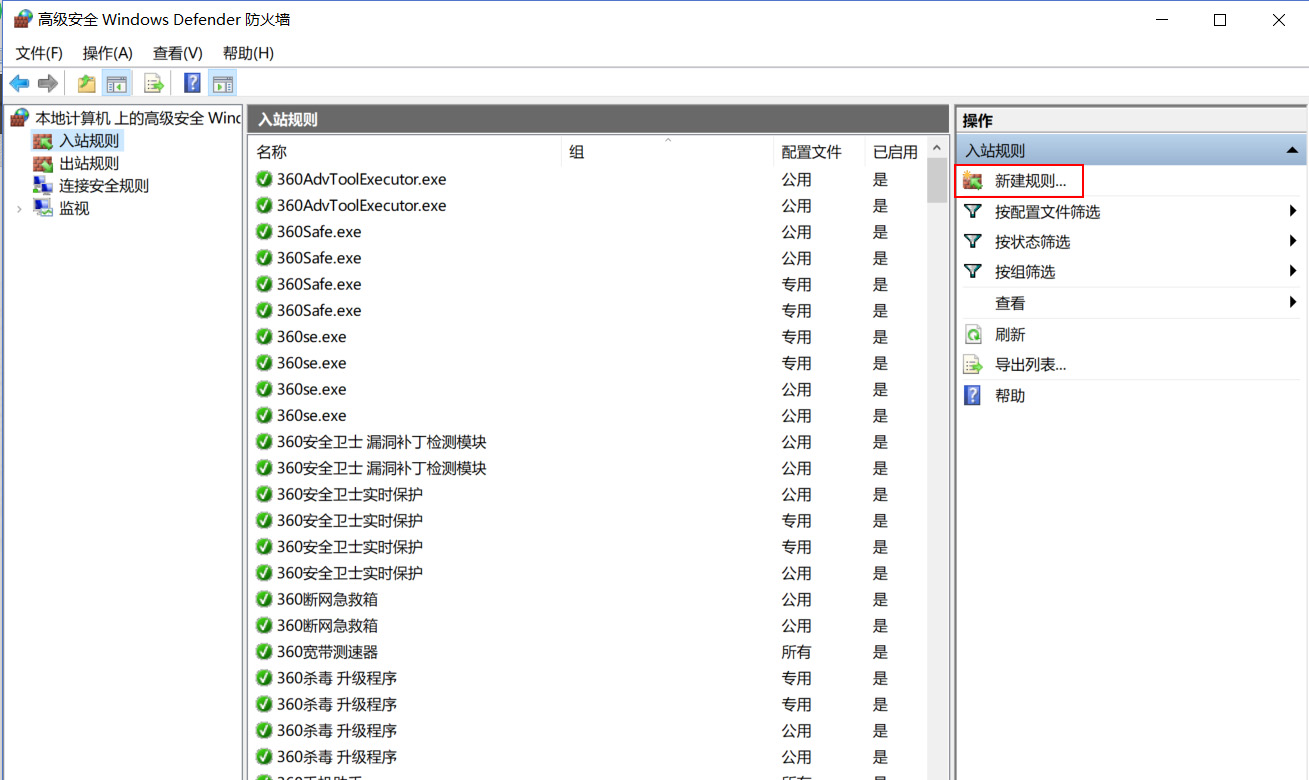Click the 查看 action label
Viewport: 1309px width, 780px height.
pyautogui.click(x=1010, y=303)
